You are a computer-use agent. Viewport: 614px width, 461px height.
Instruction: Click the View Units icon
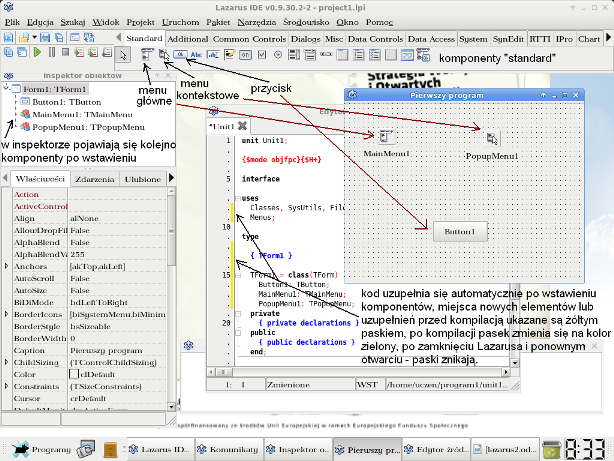8,52
